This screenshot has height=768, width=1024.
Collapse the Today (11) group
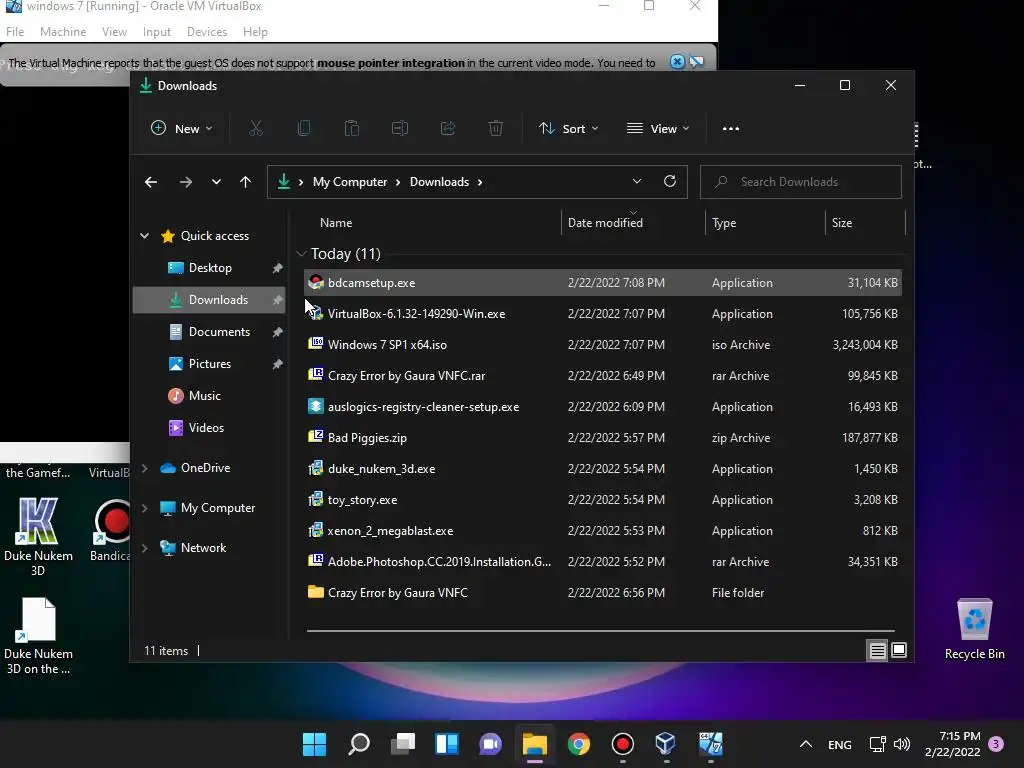pyautogui.click(x=301, y=253)
